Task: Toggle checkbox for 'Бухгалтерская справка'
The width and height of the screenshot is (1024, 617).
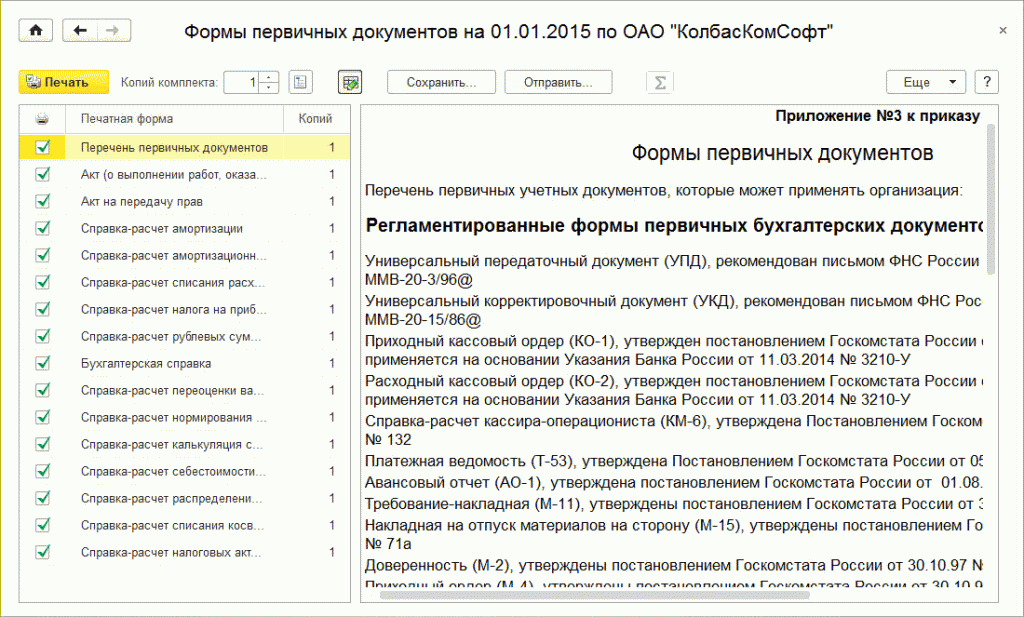Action: click(42, 363)
